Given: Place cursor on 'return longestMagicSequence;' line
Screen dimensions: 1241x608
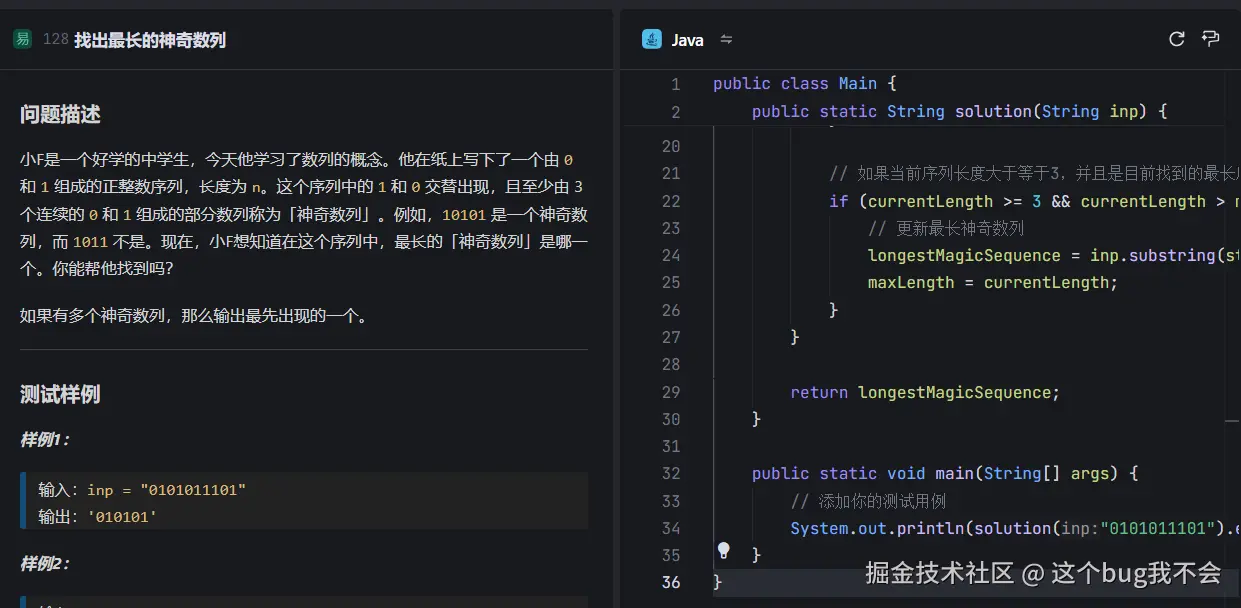Looking at the screenshot, I should point(924,392).
